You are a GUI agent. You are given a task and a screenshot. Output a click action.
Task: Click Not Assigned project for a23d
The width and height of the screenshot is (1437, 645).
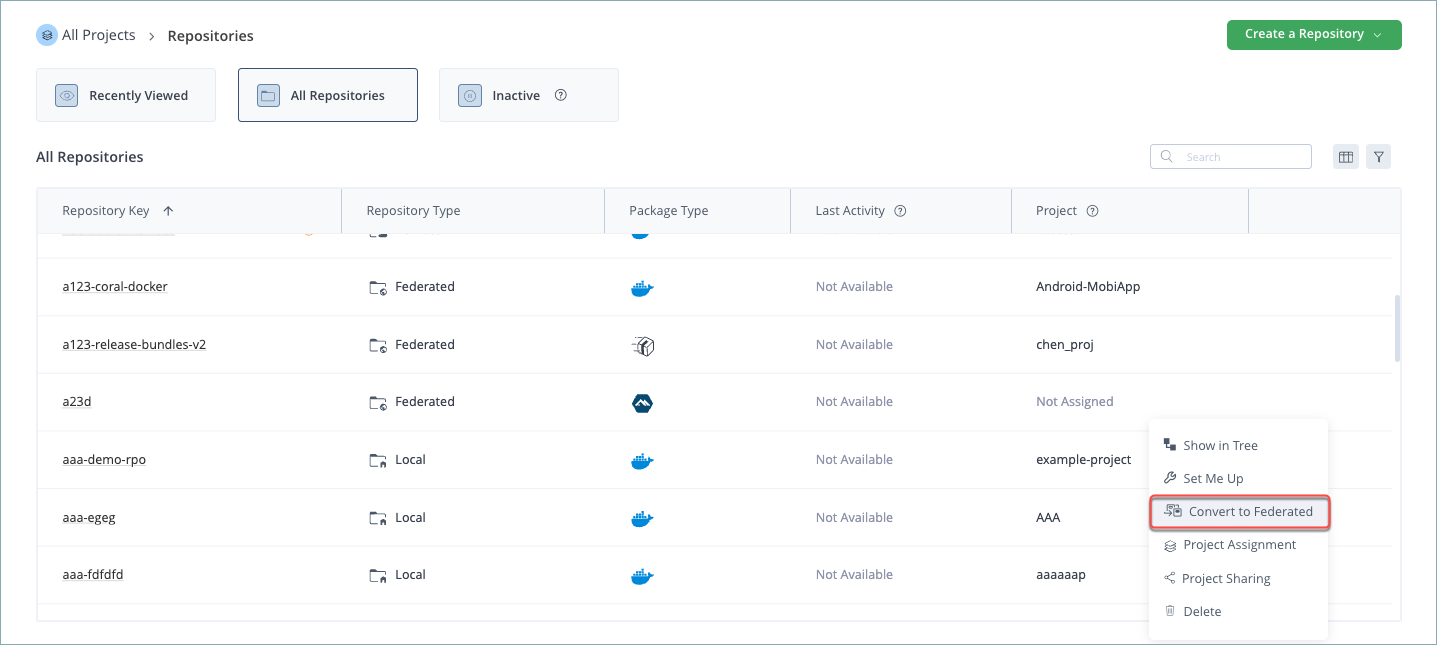point(1075,402)
